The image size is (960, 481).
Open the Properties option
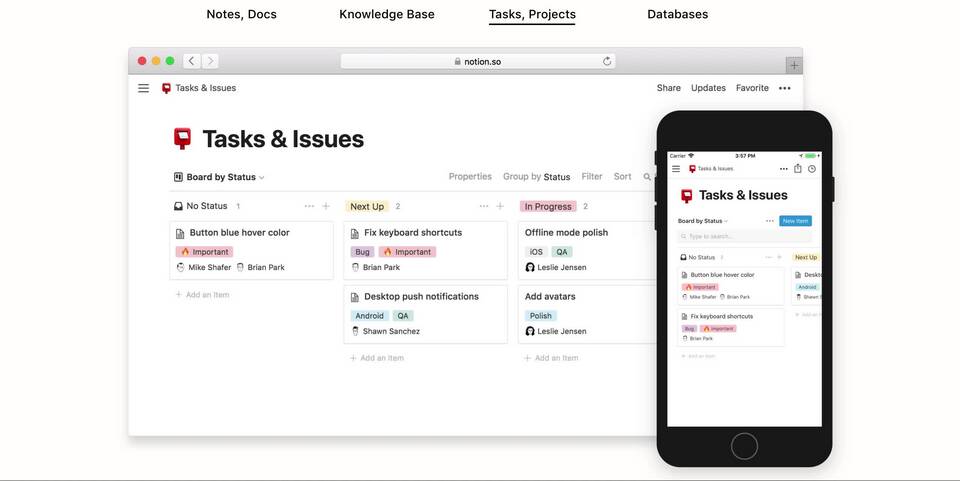(470, 176)
